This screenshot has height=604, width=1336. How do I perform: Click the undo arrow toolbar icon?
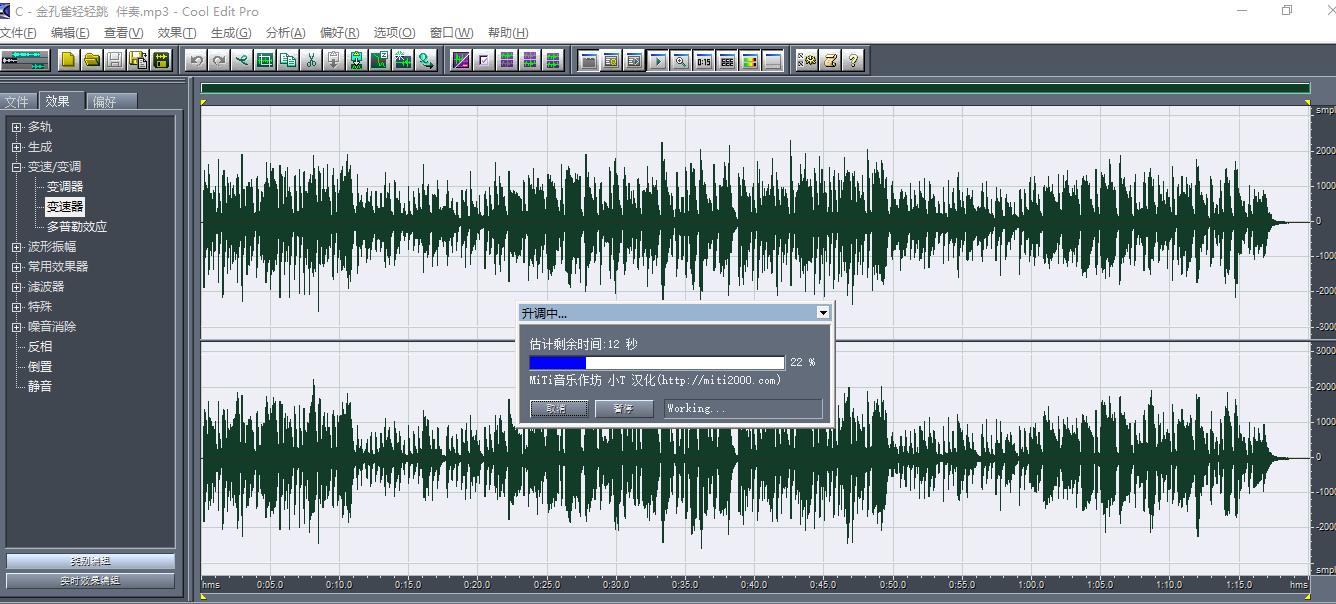coord(196,60)
